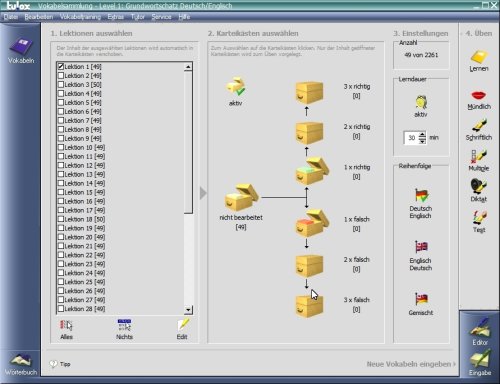Choose Mündlich oral practice
This screenshot has height=384, width=500.
pyautogui.click(x=479, y=100)
